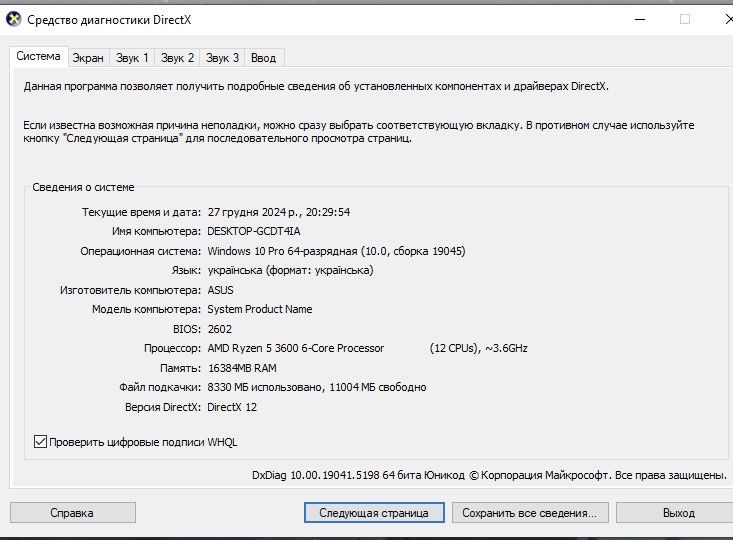Click the Windows 10 Pro 64-разрядная value
Image resolution: width=733 pixels, height=540 pixels.
pyautogui.click(x=336, y=251)
